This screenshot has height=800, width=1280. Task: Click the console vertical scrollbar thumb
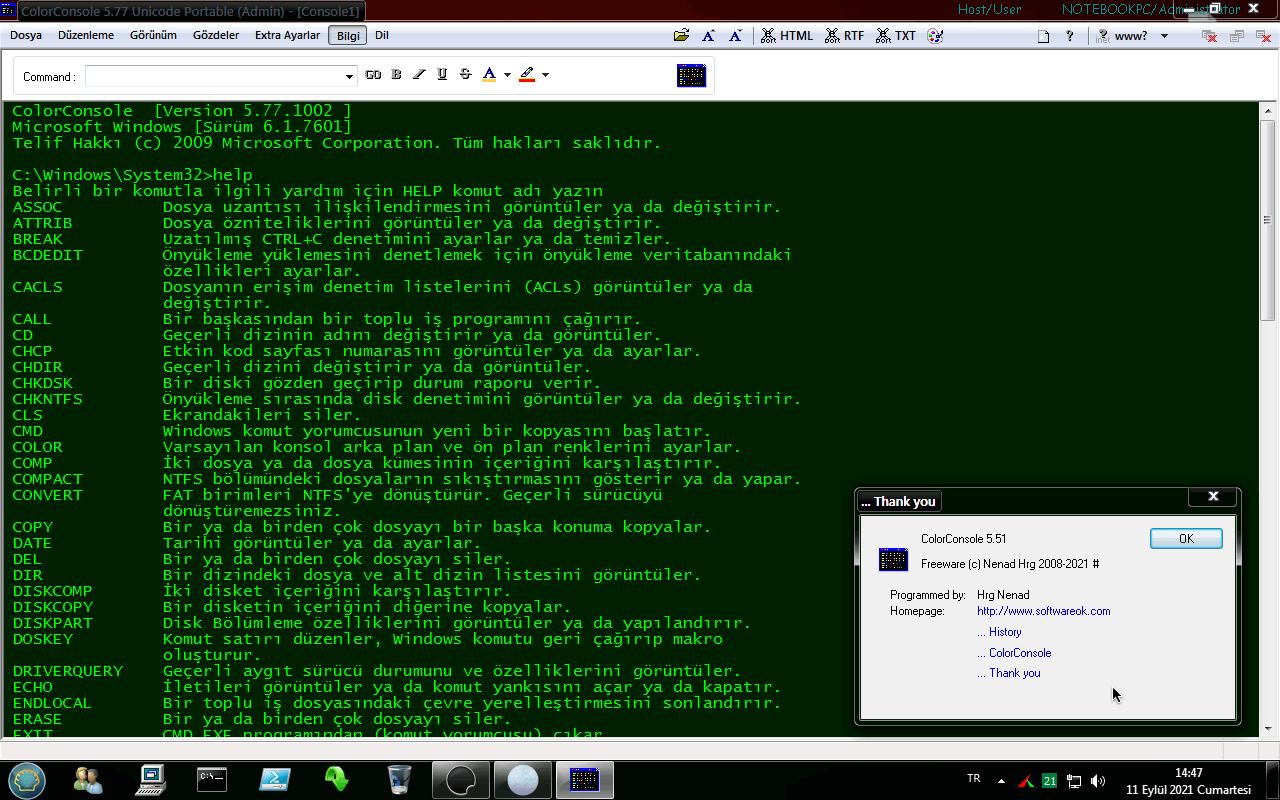point(1267,218)
